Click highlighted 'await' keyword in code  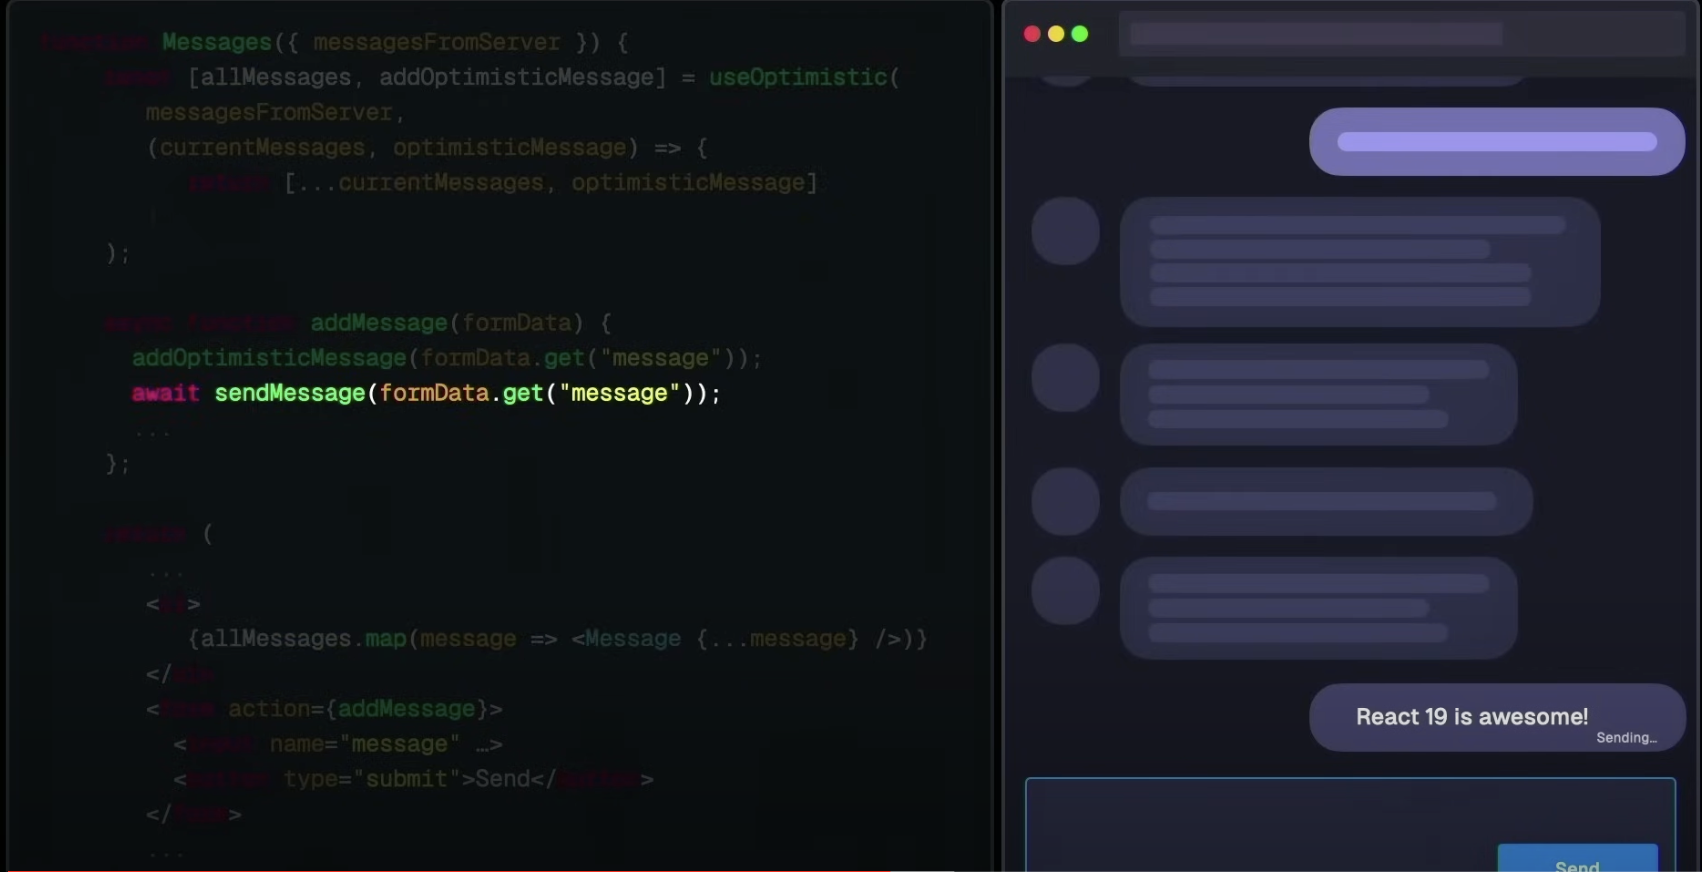[x=166, y=393]
